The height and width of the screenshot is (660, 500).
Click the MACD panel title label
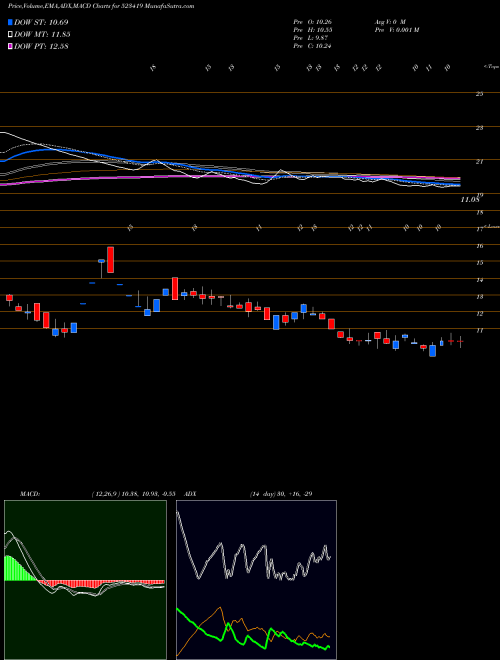(30, 494)
